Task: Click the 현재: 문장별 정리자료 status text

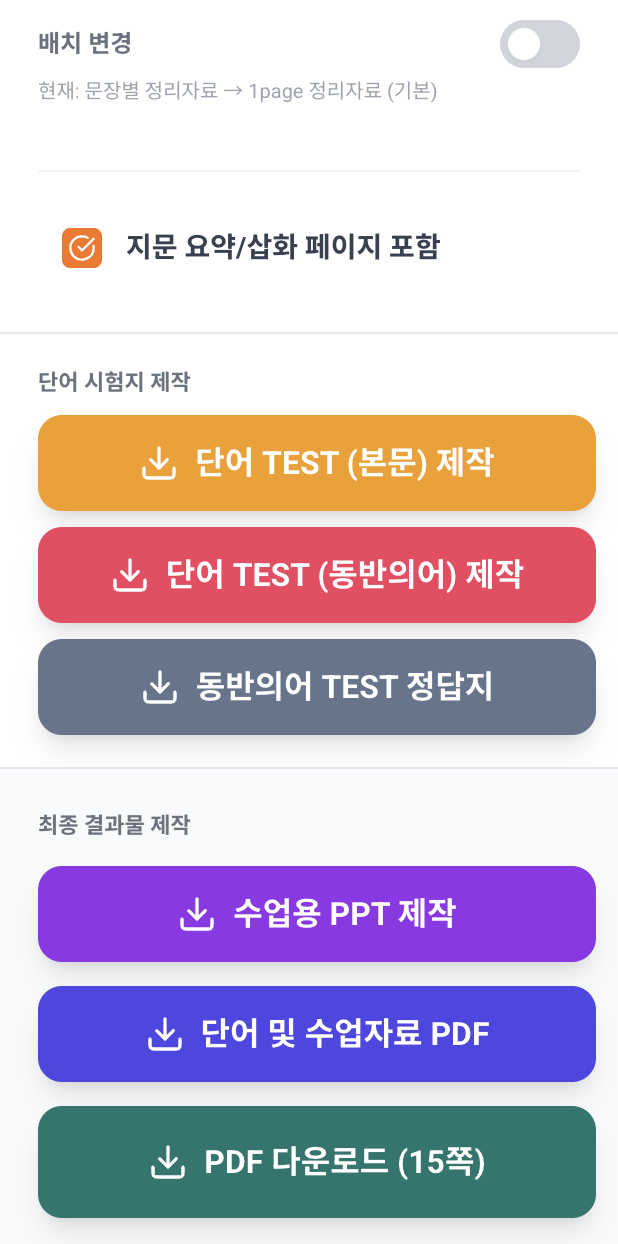Action: tap(238, 92)
